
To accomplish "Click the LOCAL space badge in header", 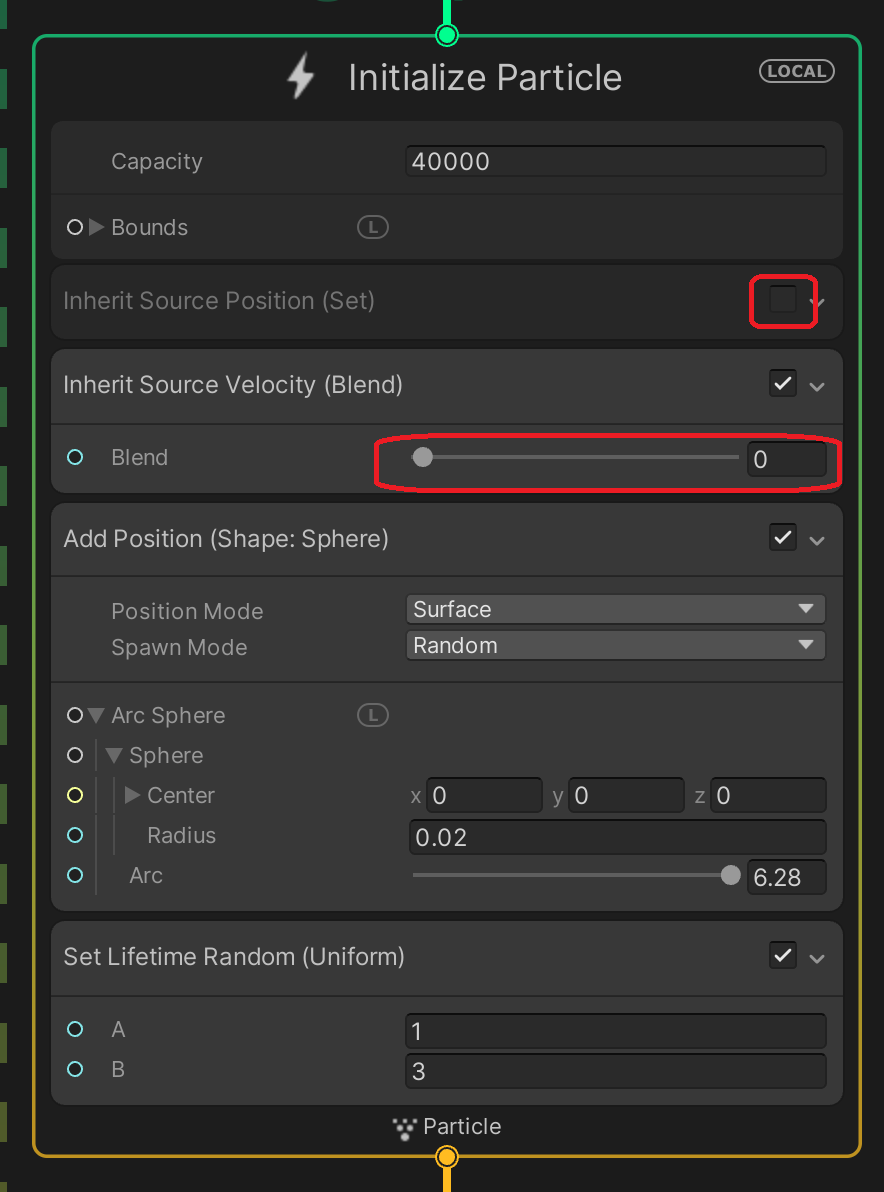I will click(797, 71).
